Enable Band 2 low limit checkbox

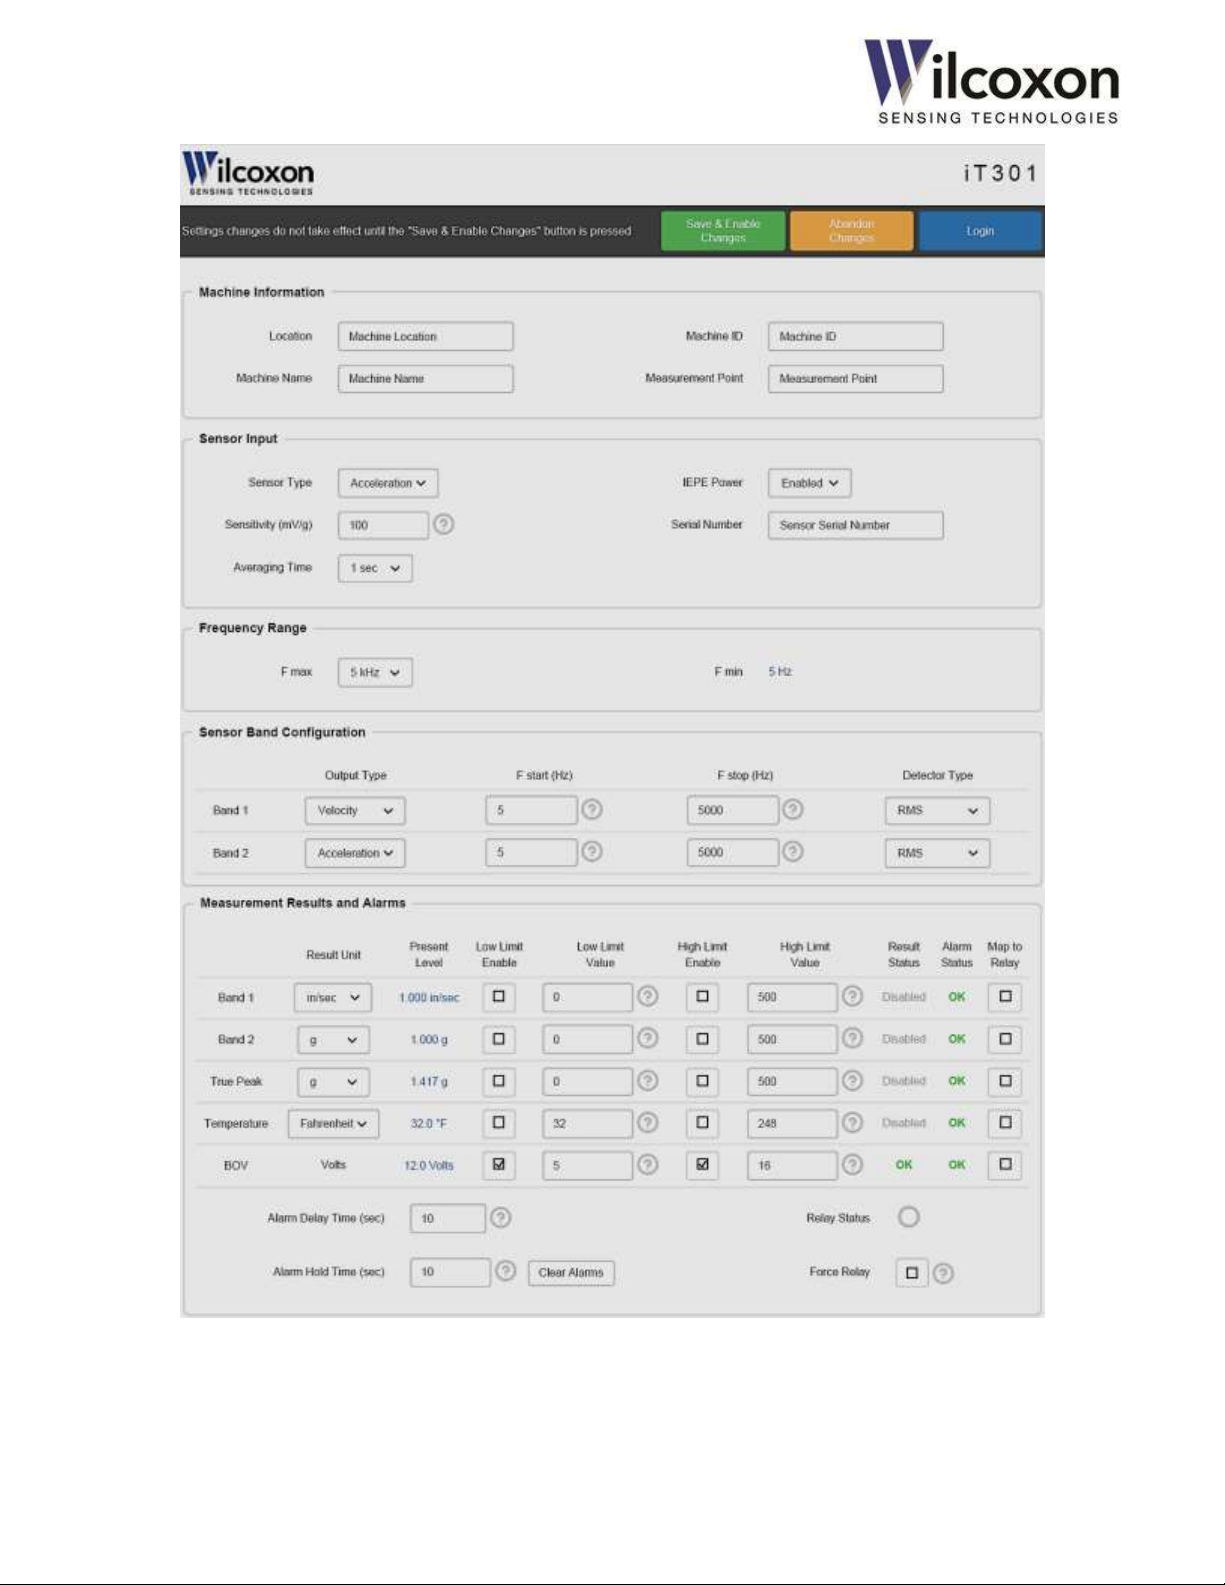click(499, 1039)
